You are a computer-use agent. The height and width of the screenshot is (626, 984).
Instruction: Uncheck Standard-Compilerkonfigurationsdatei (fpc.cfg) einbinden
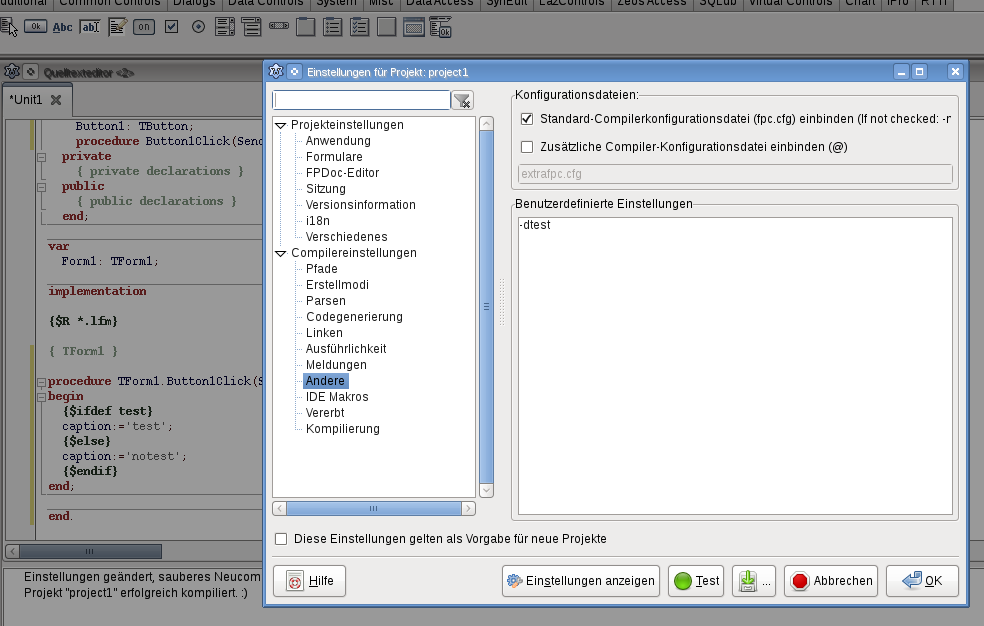pos(527,119)
